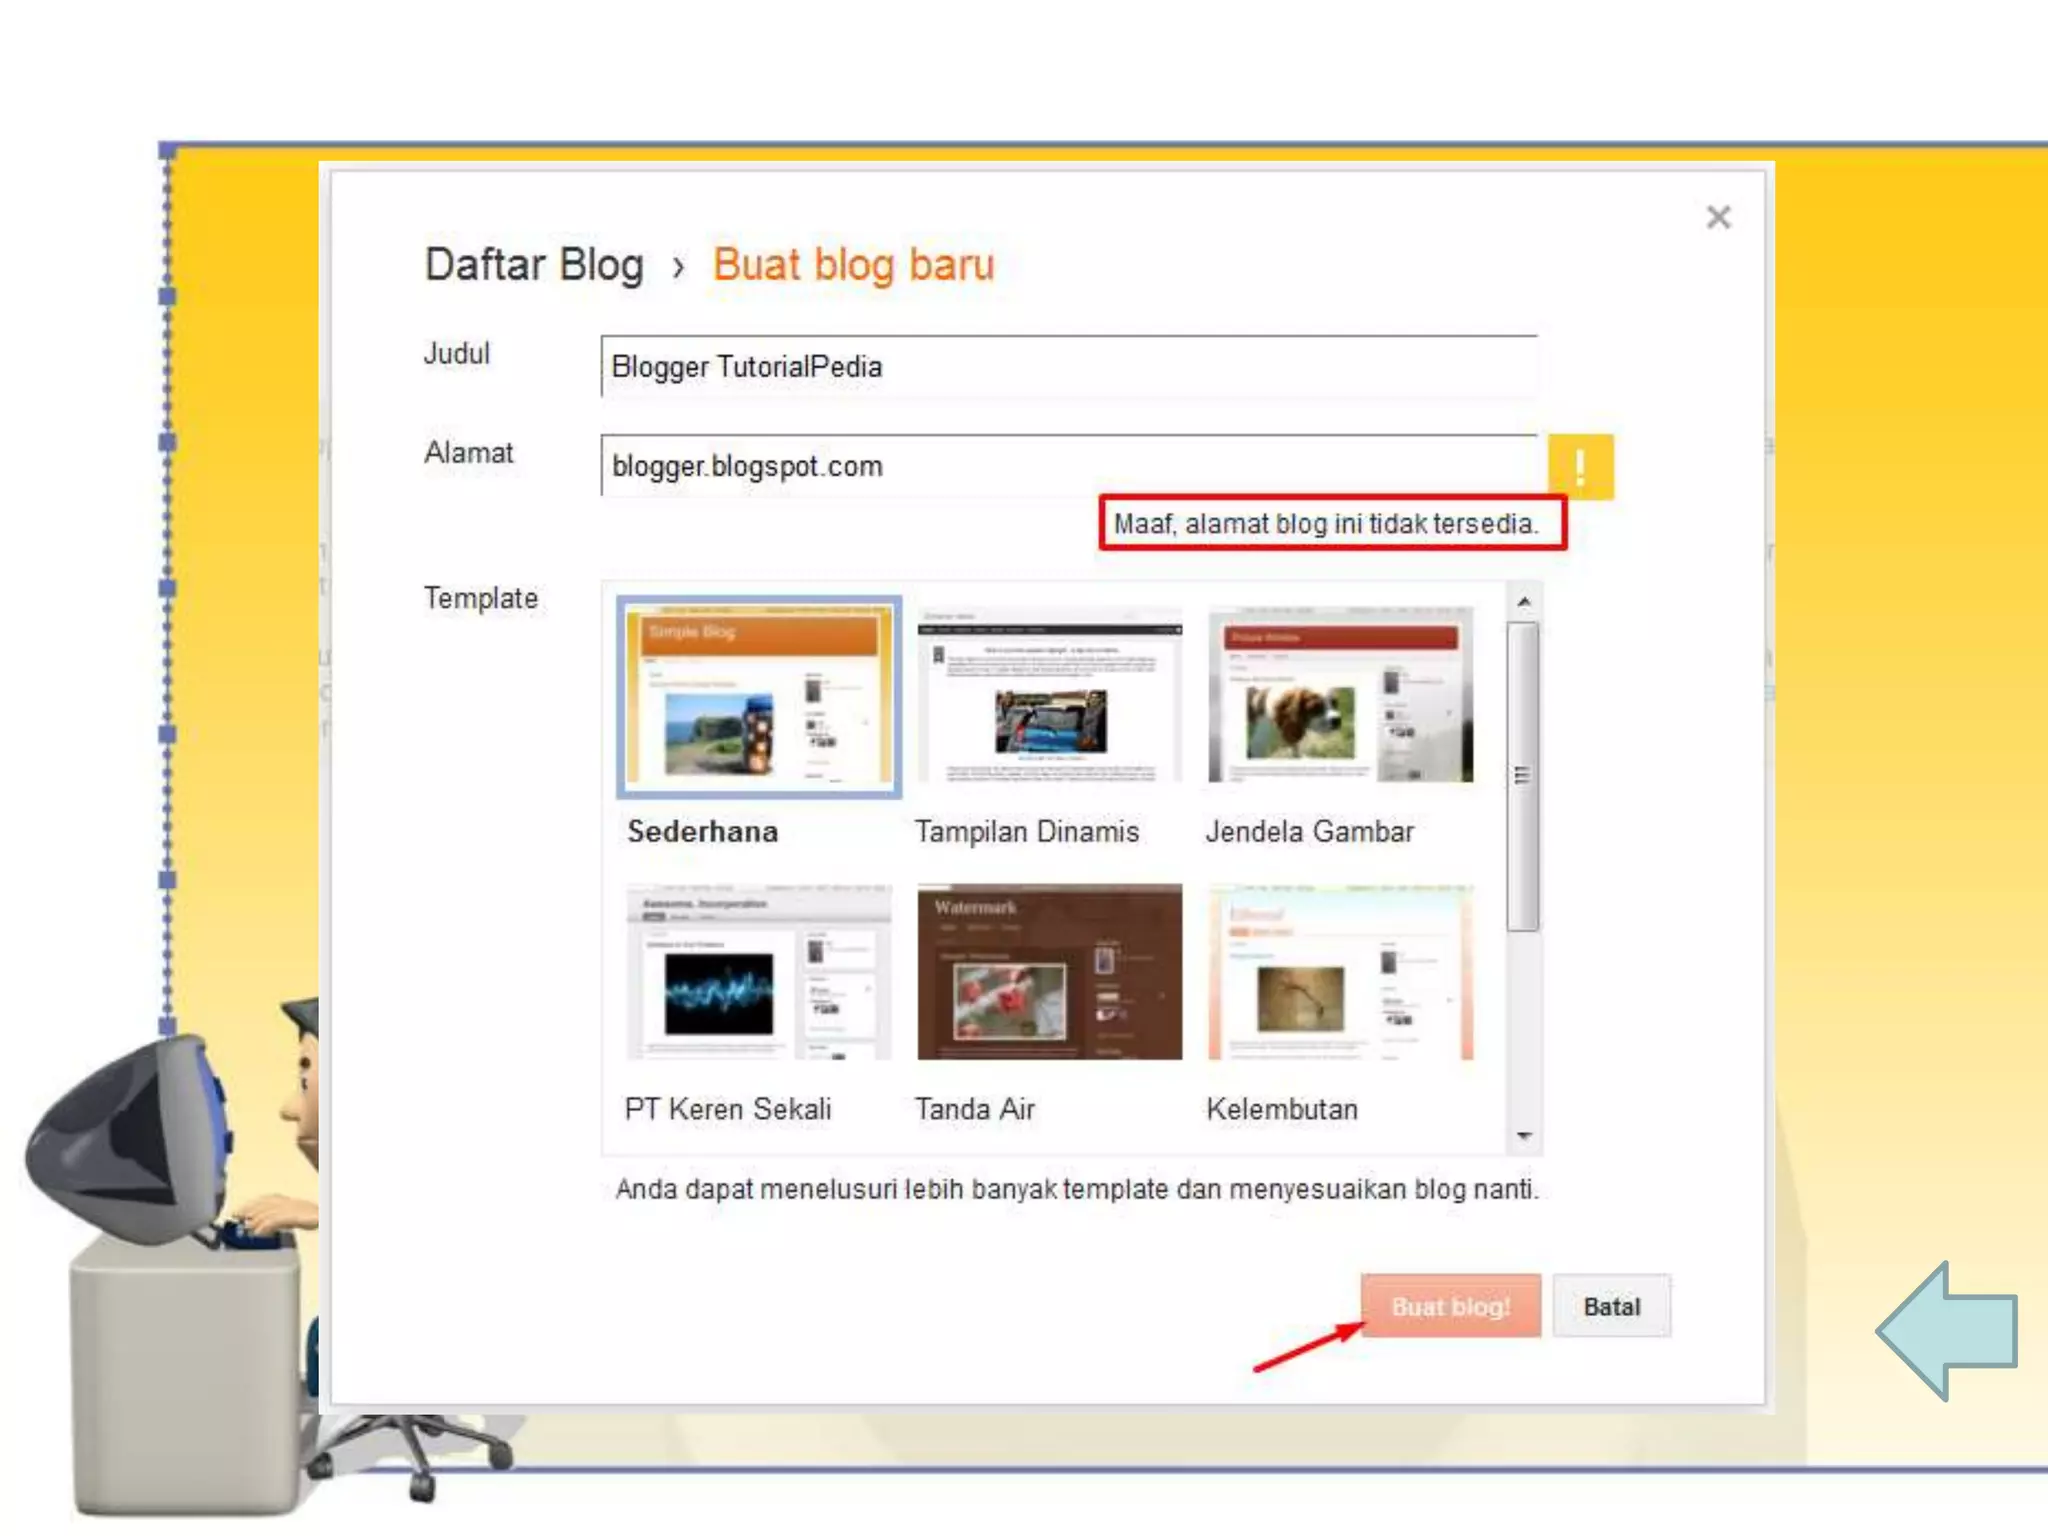Click the yellow exclamation warning icon
This screenshot has width=2048, height=1536.
1580,466
